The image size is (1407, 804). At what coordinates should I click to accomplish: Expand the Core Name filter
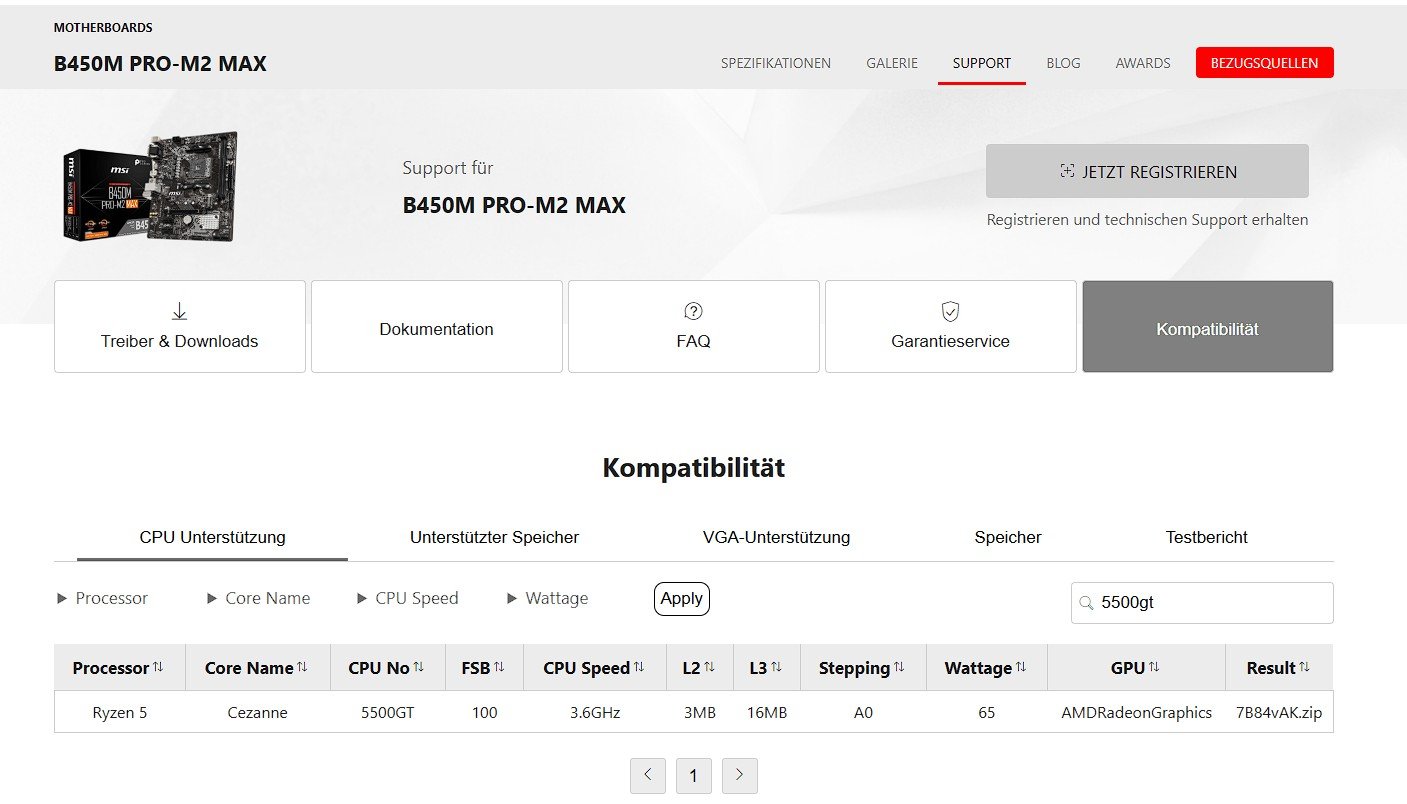(258, 598)
